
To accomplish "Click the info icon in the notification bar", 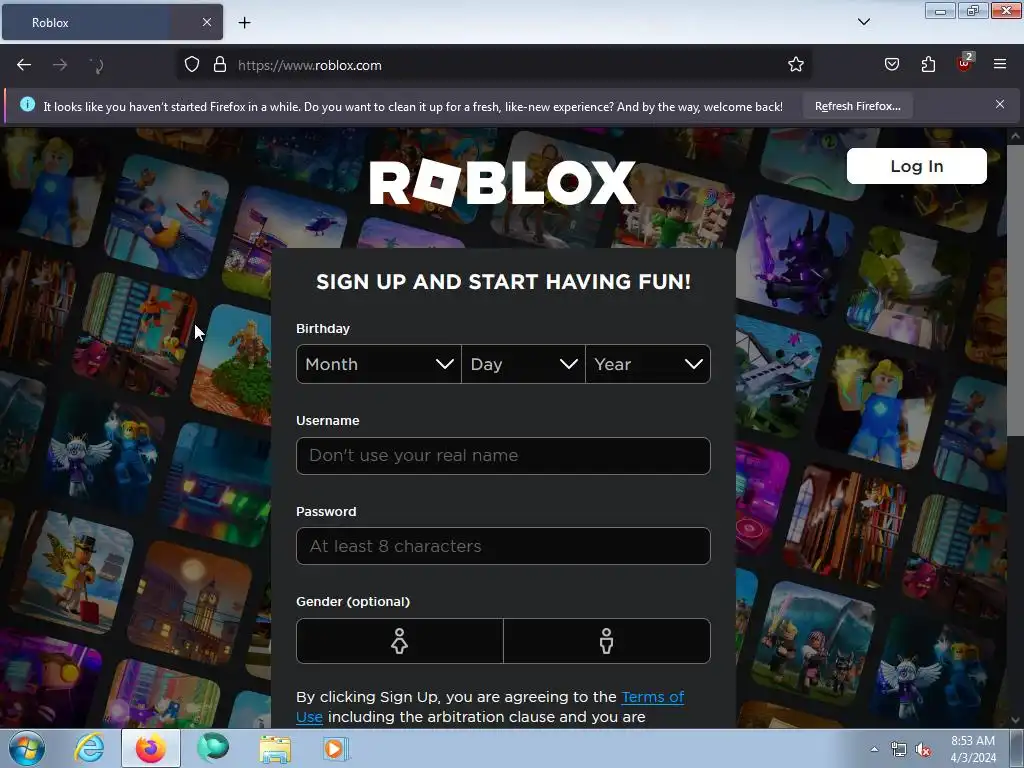I will coord(27,104).
